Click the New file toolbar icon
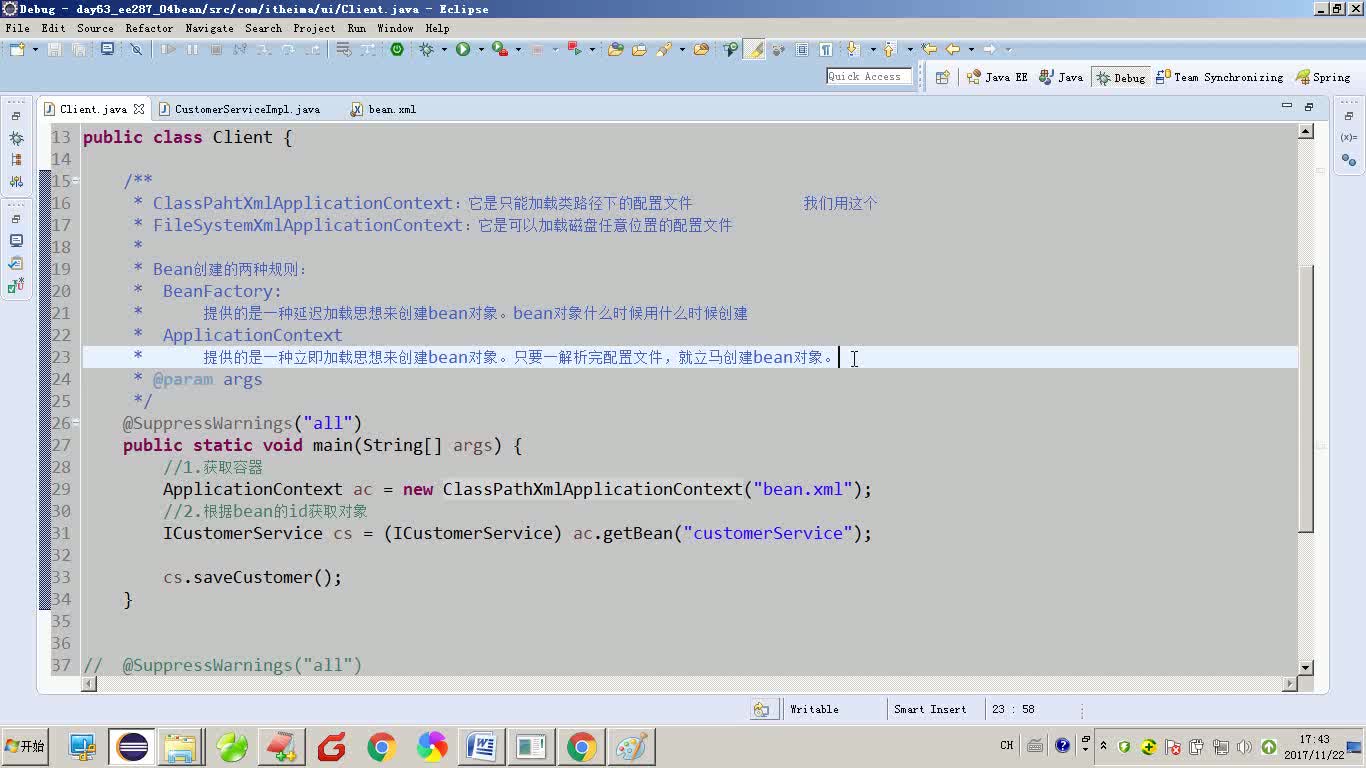 coord(18,49)
